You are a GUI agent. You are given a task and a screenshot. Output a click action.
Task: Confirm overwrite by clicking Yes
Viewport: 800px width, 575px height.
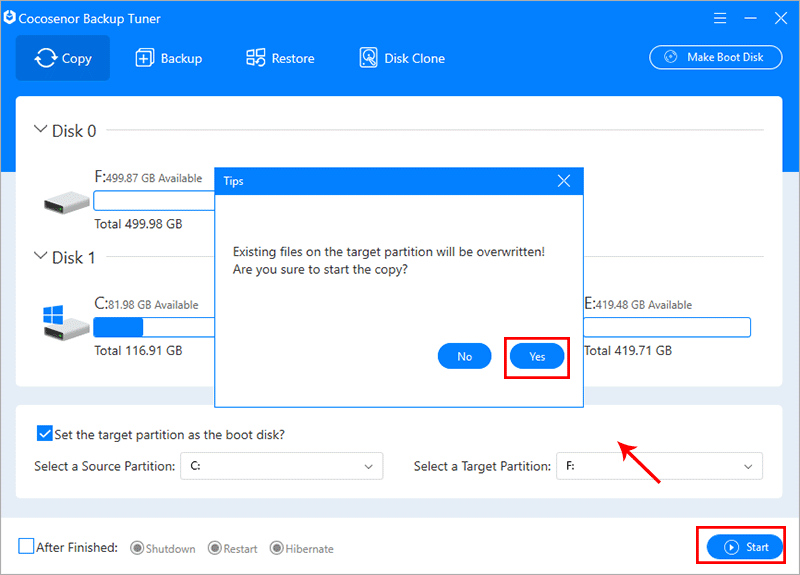click(537, 356)
